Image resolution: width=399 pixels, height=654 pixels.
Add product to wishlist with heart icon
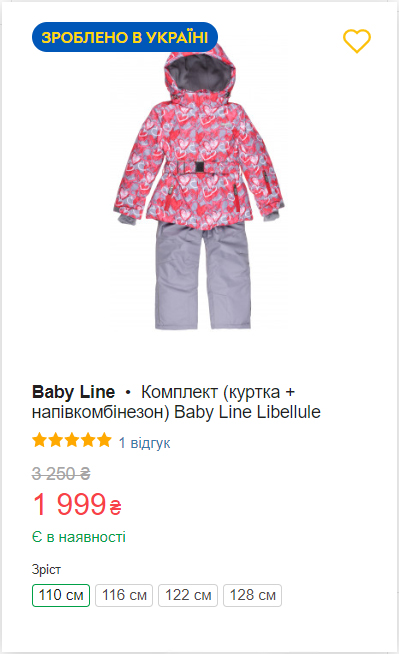pyautogui.click(x=357, y=41)
